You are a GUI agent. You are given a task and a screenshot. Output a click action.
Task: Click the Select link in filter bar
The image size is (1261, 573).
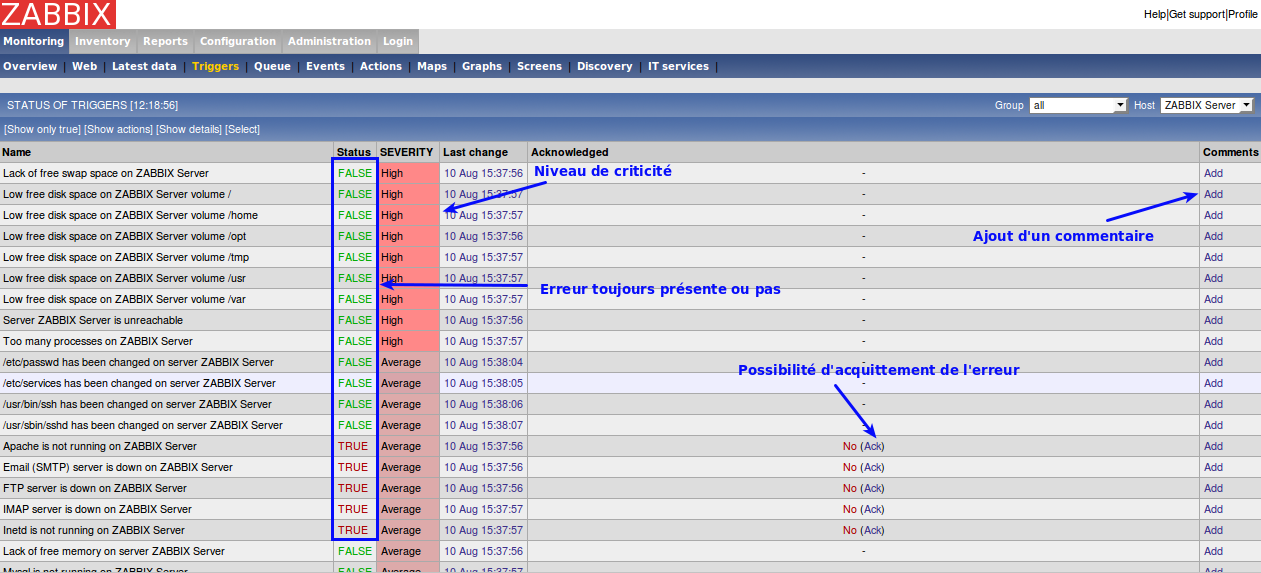[x=242, y=129]
